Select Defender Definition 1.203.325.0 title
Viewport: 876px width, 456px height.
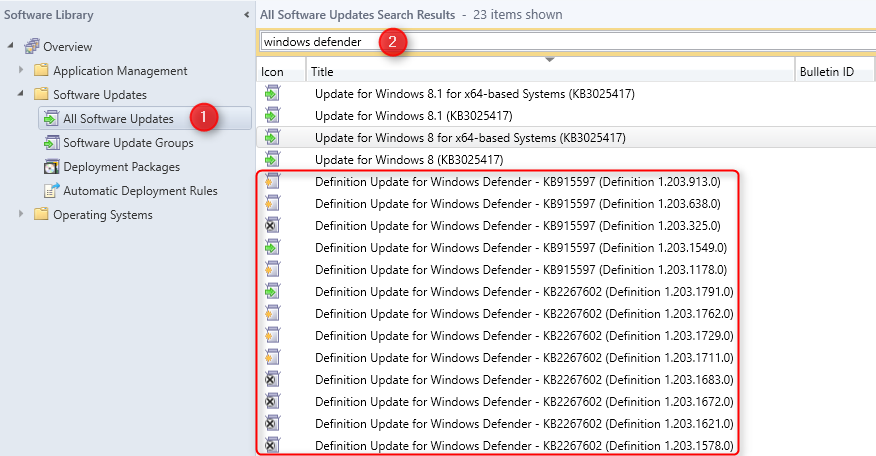click(x=518, y=226)
